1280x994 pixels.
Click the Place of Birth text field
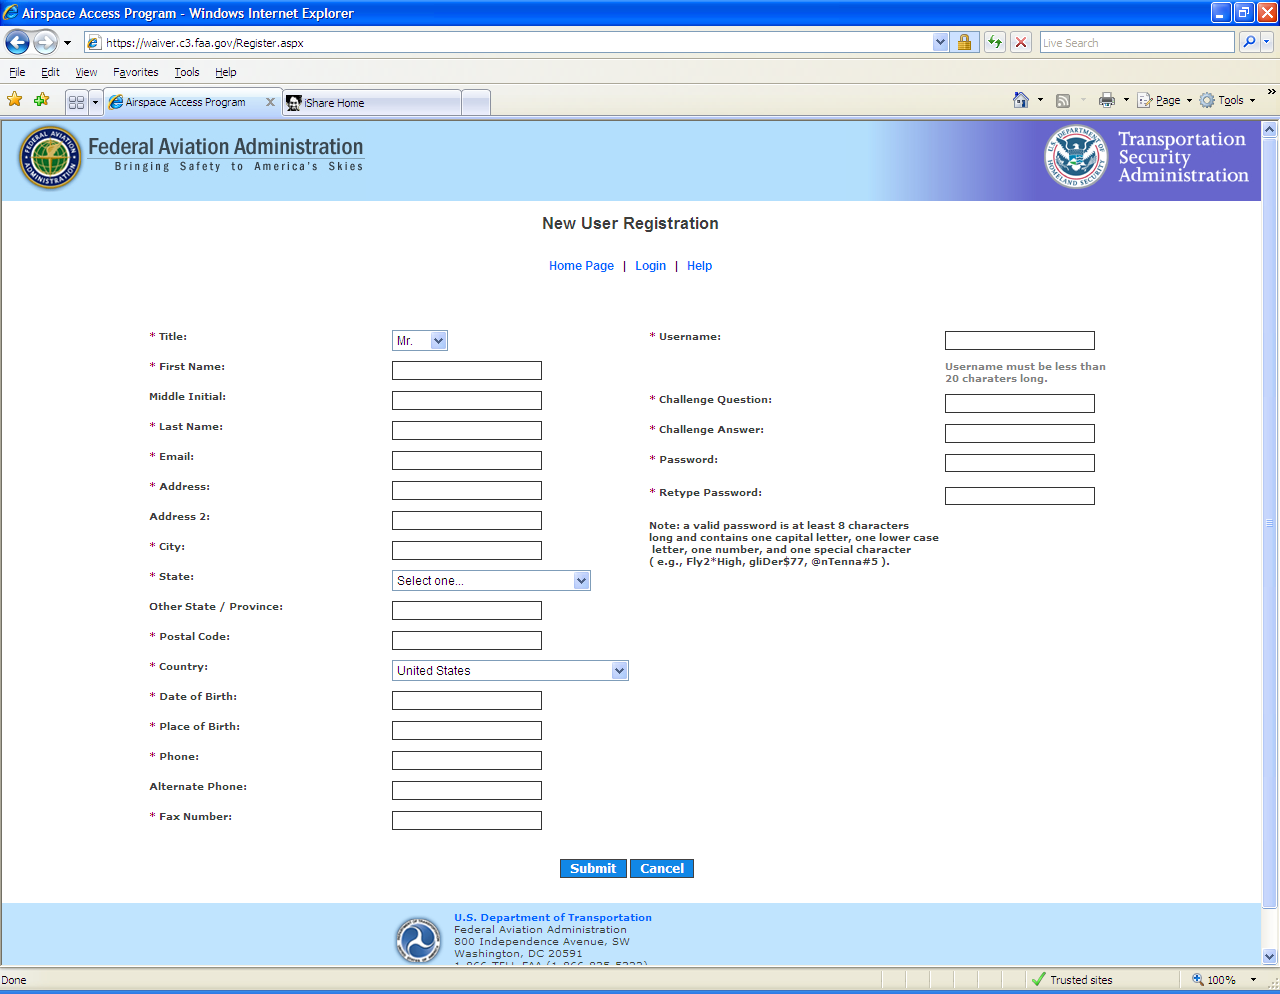coord(467,731)
